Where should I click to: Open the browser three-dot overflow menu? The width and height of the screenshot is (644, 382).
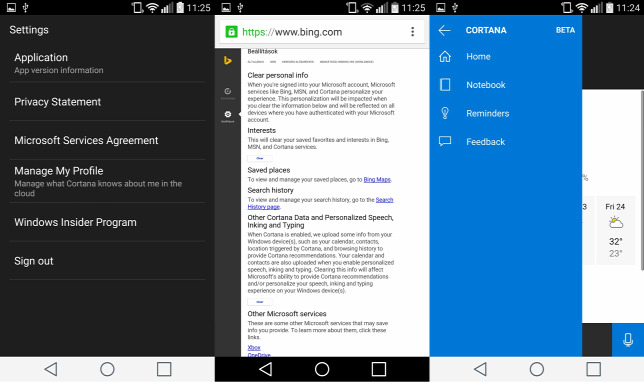412,32
